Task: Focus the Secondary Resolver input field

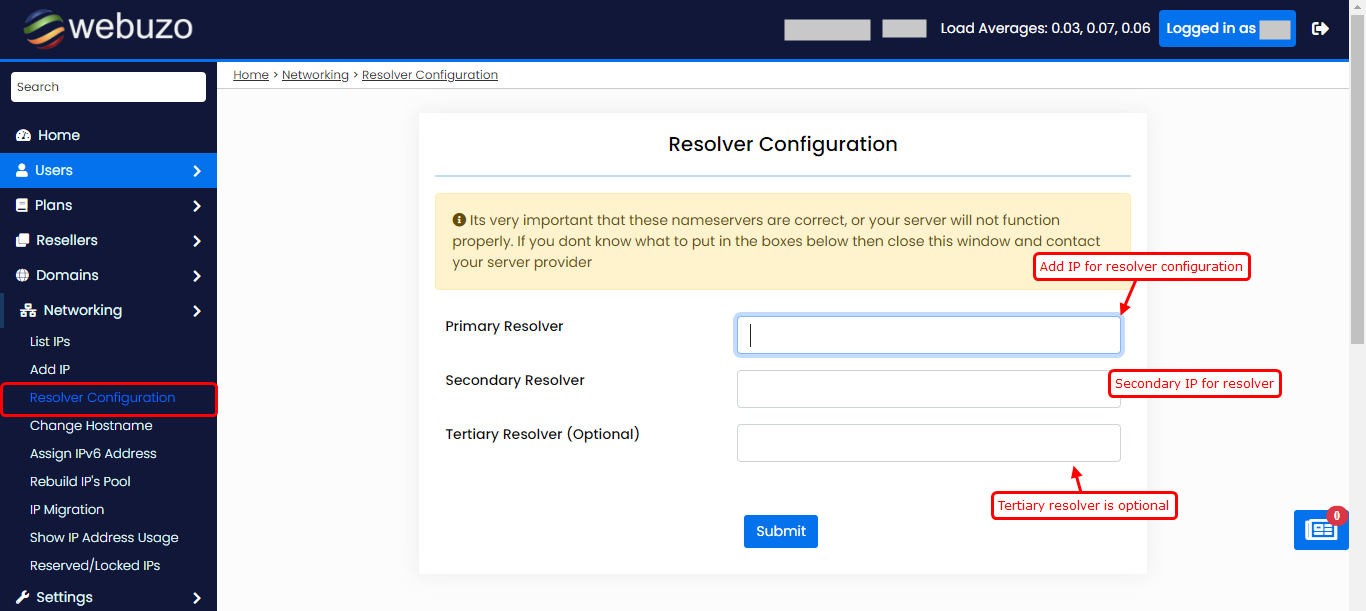Action: (x=920, y=389)
